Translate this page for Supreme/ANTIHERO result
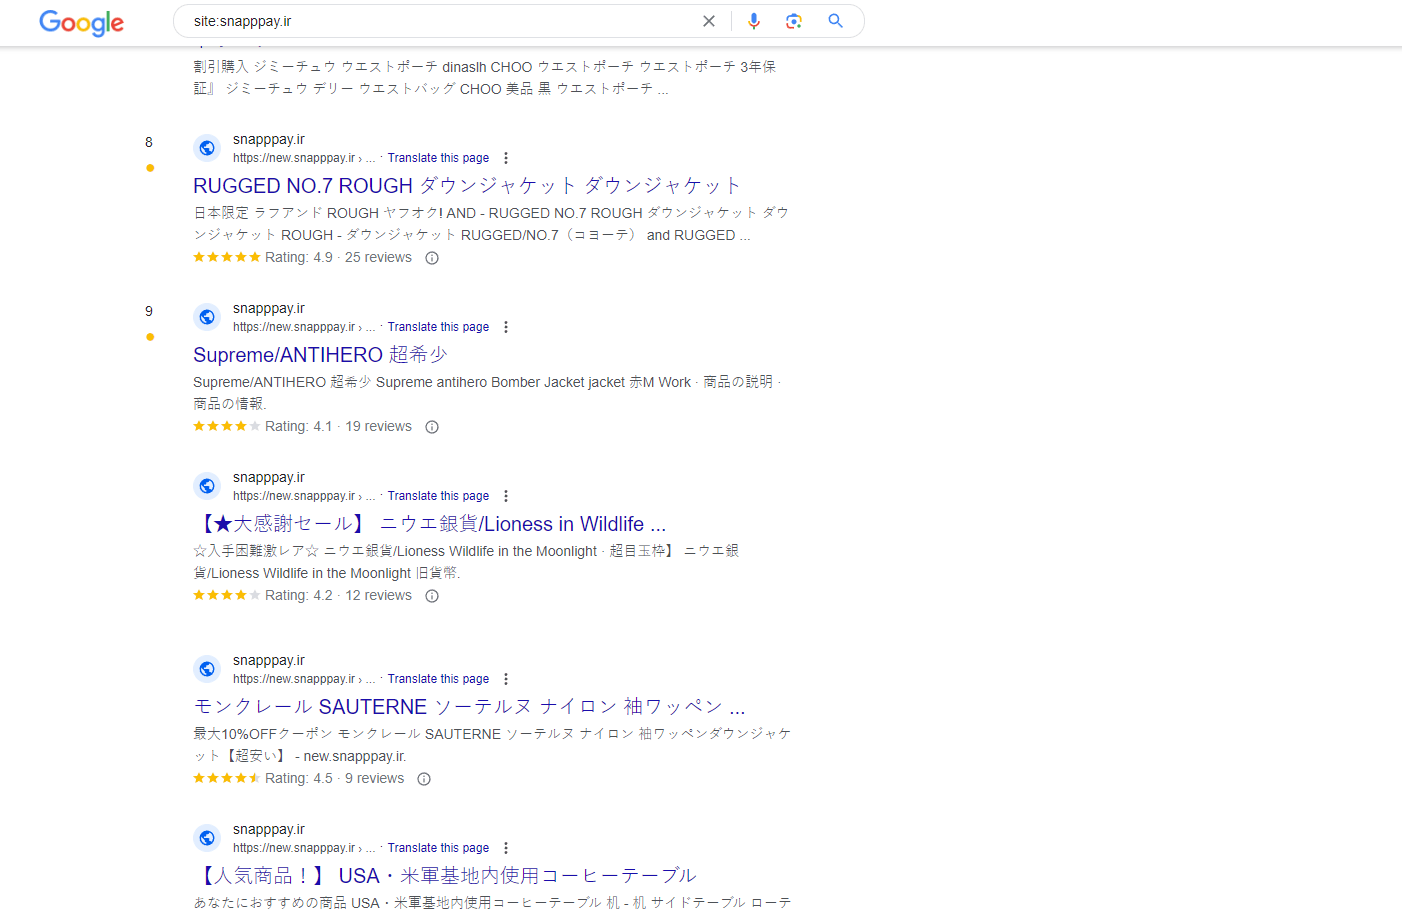The height and width of the screenshot is (915, 1402). click(x=438, y=327)
